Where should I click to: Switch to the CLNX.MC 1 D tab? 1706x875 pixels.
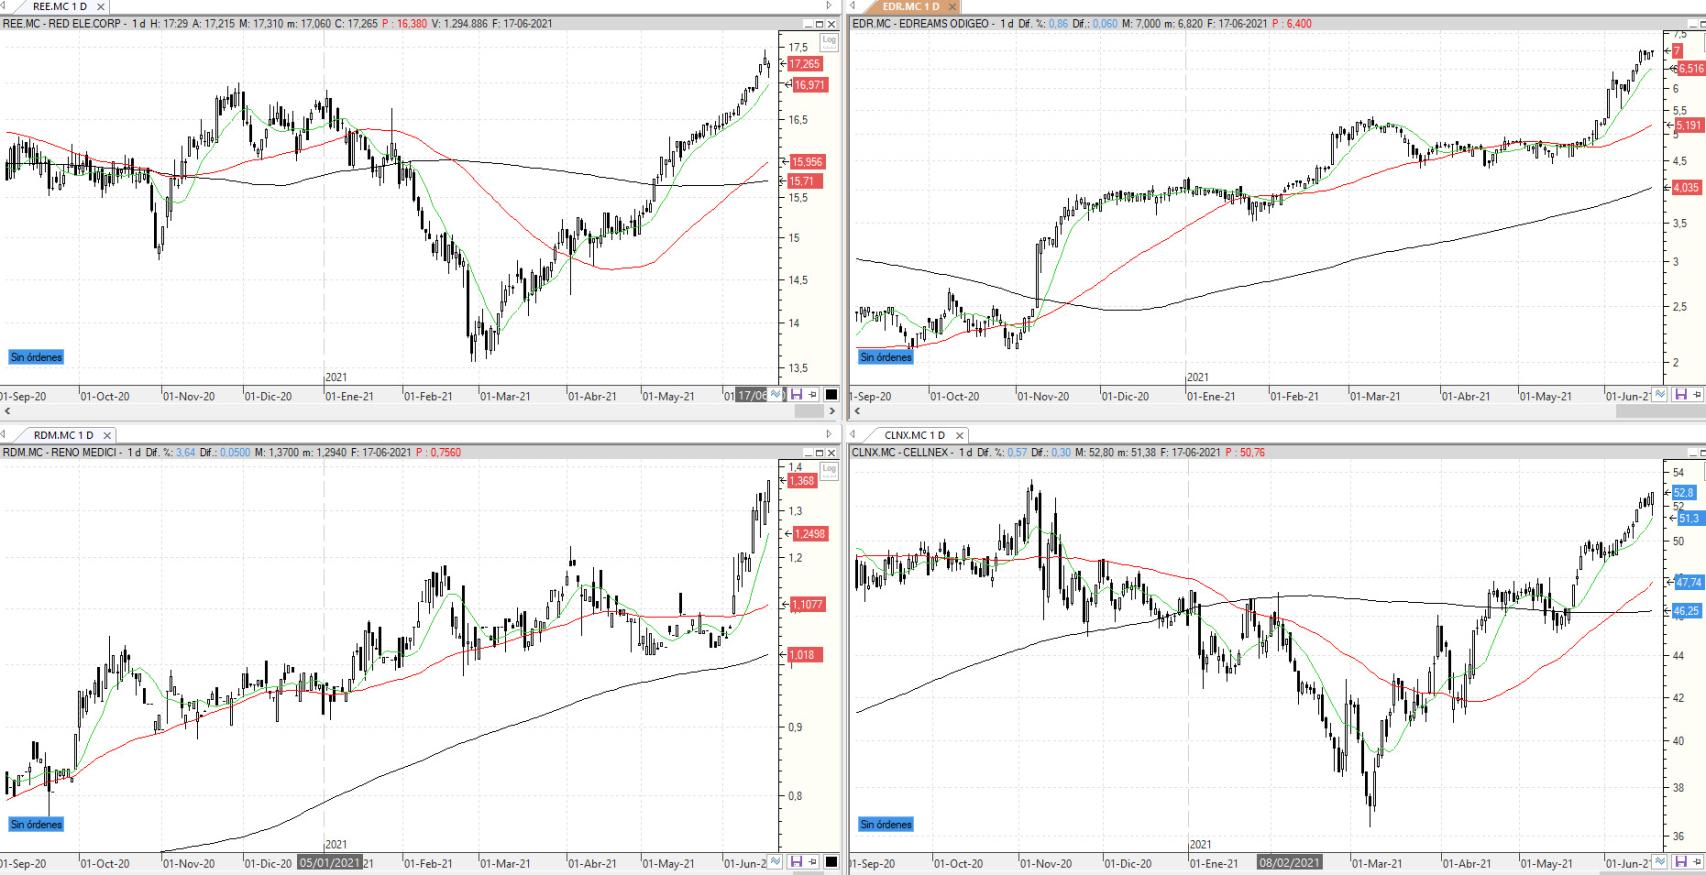[x=913, y=435]
